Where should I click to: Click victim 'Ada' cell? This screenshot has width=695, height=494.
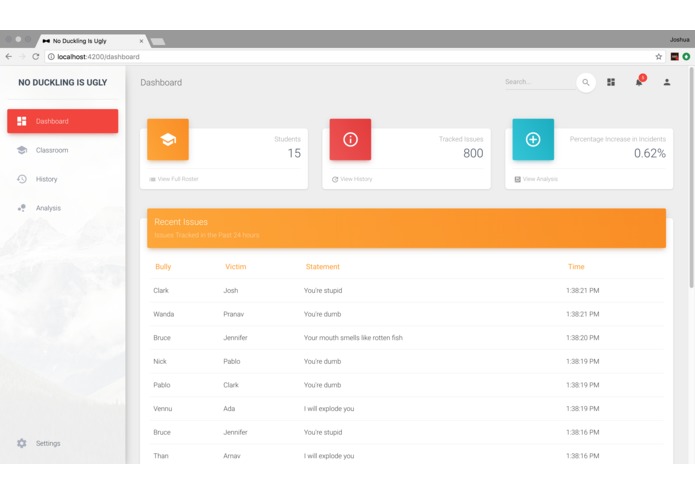229,408
